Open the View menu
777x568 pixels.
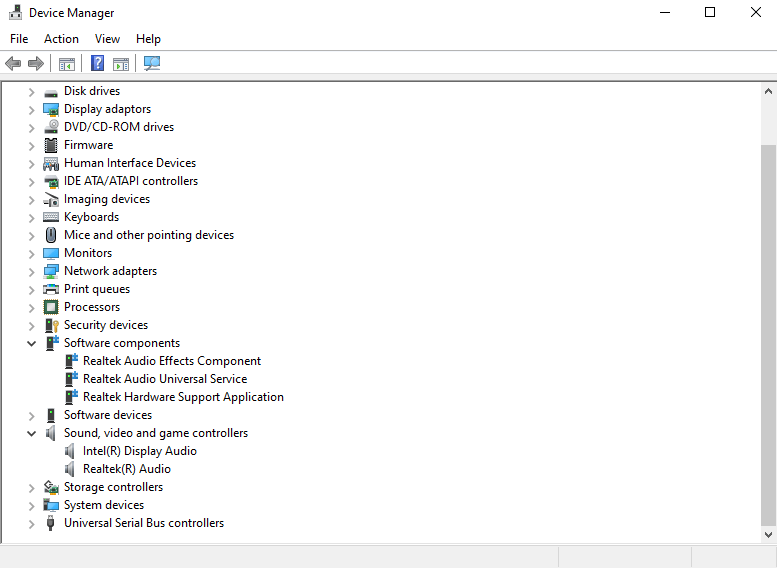tap(108, 39)
